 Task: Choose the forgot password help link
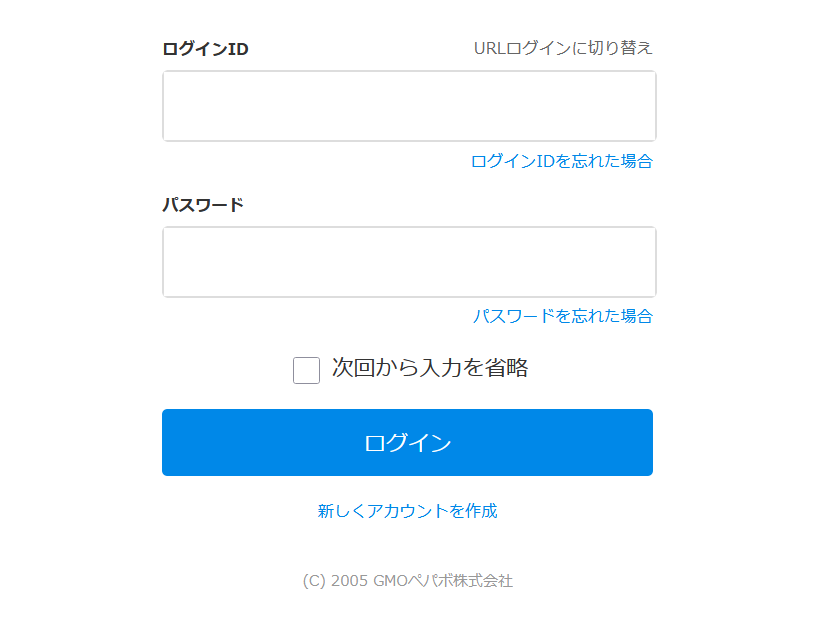[562, 316]
